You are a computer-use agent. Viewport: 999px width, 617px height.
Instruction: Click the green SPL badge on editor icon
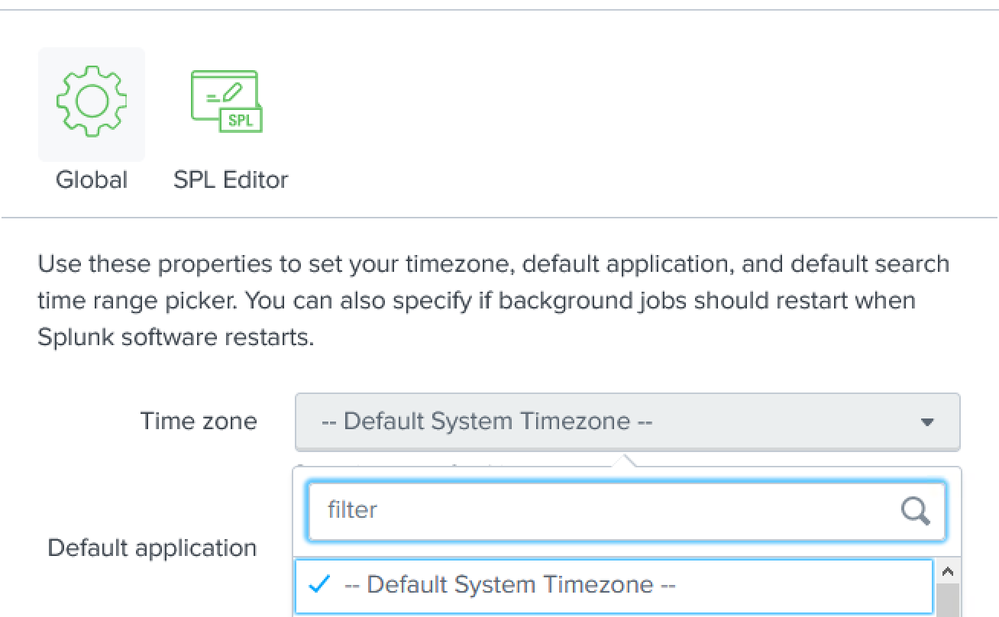point(241,120)
